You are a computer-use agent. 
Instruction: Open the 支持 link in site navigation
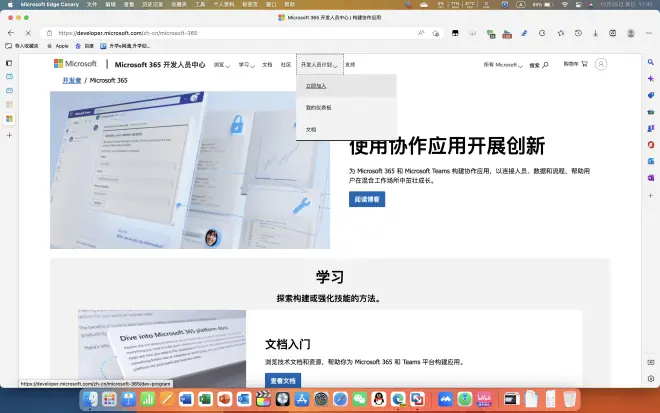(x=350, y=65)
